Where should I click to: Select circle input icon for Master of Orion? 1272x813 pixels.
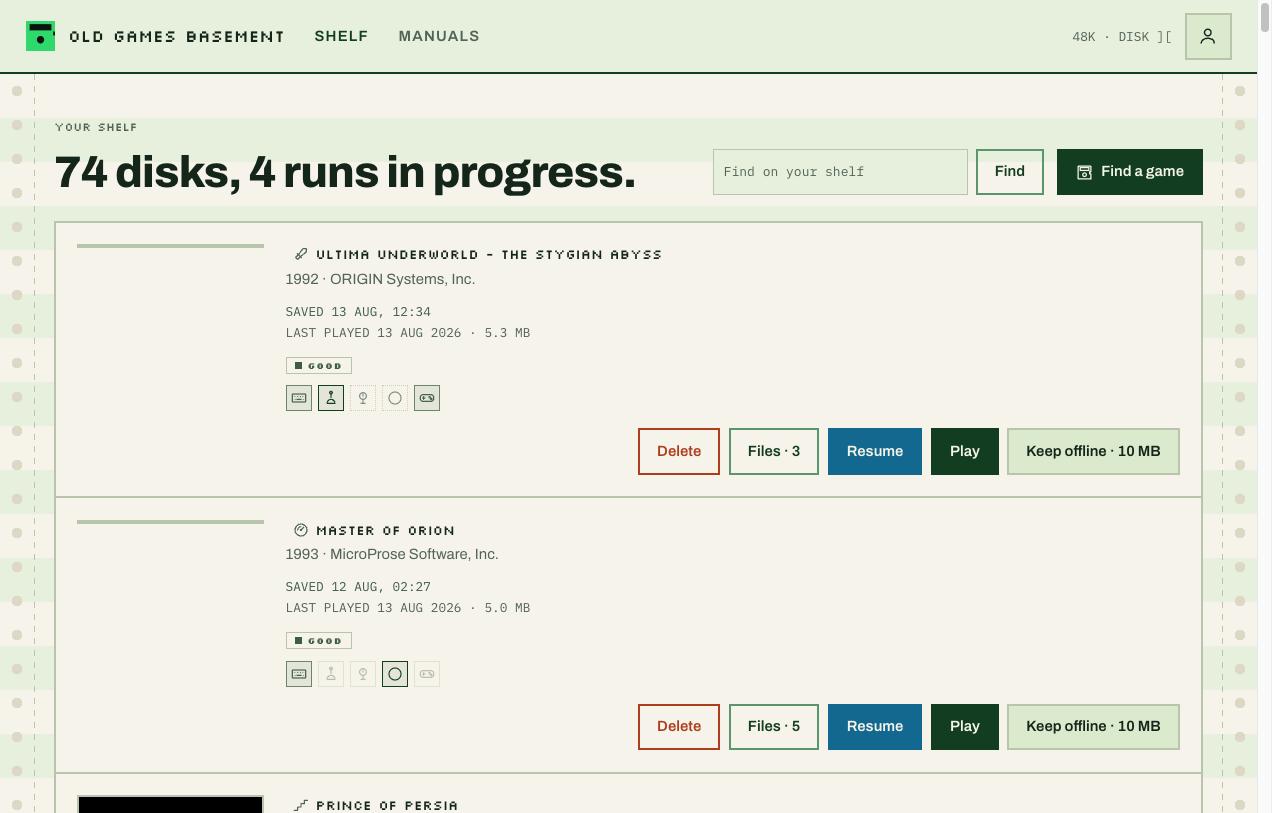click(395, 674)
